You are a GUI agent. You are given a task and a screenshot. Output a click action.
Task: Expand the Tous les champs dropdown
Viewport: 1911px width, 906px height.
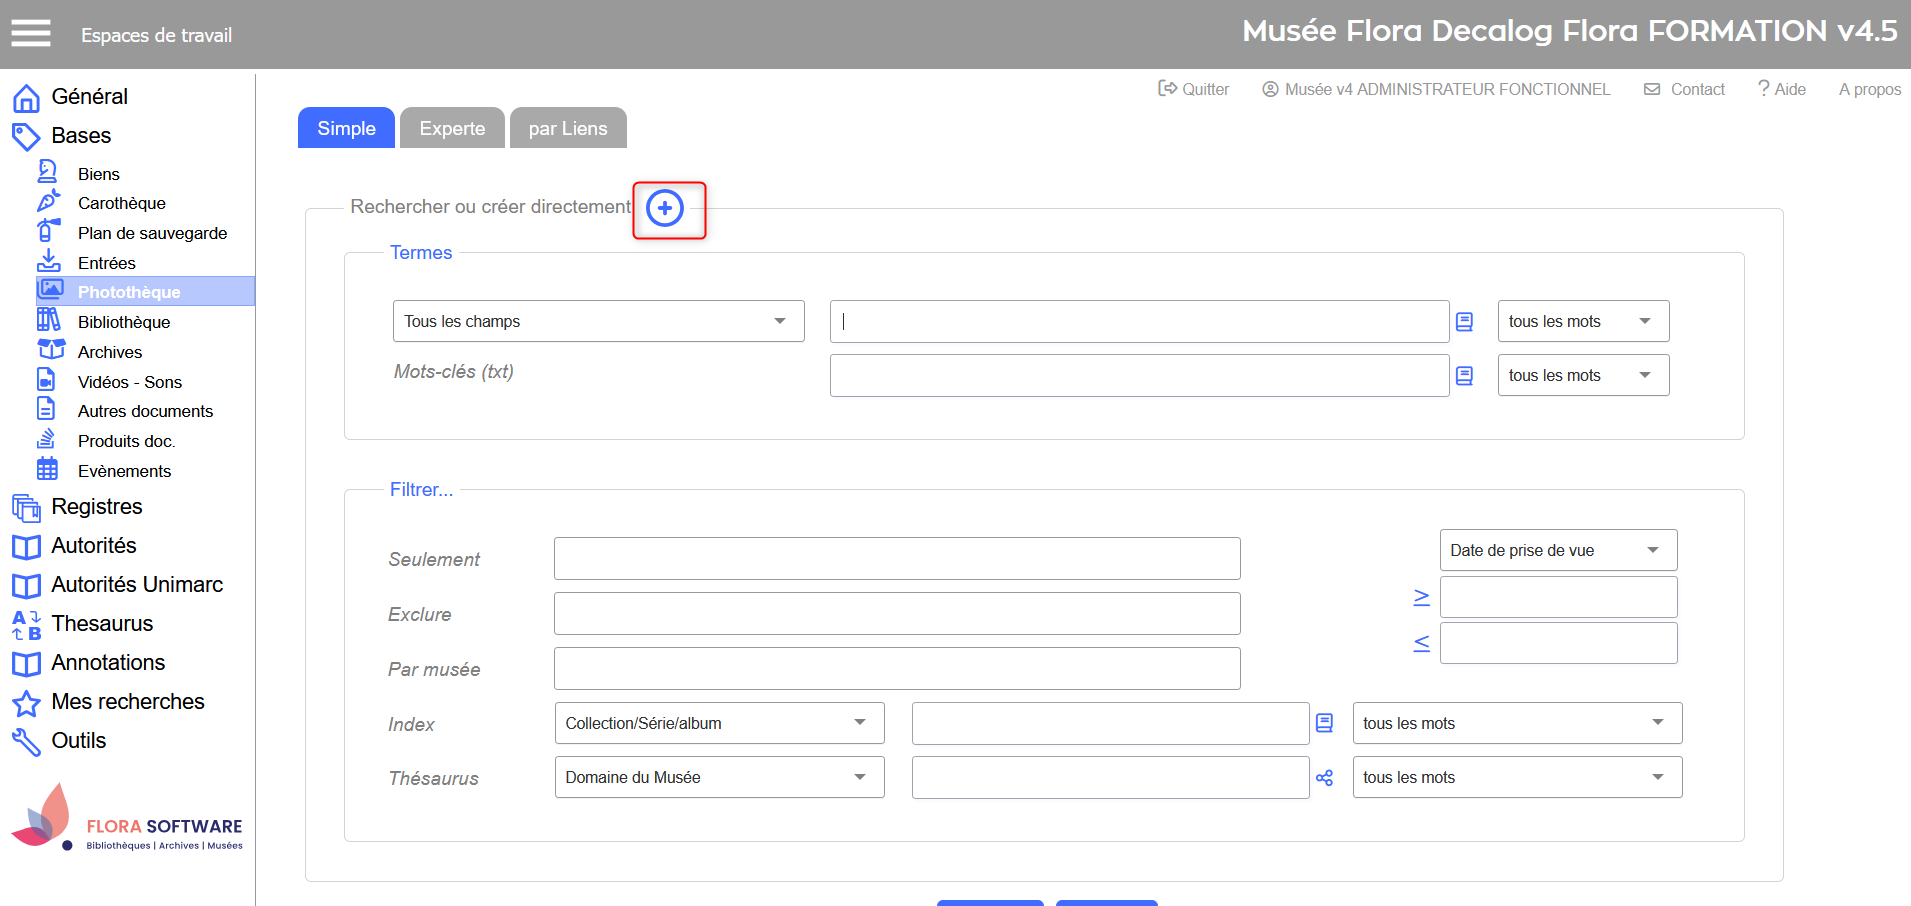point(598,321)
